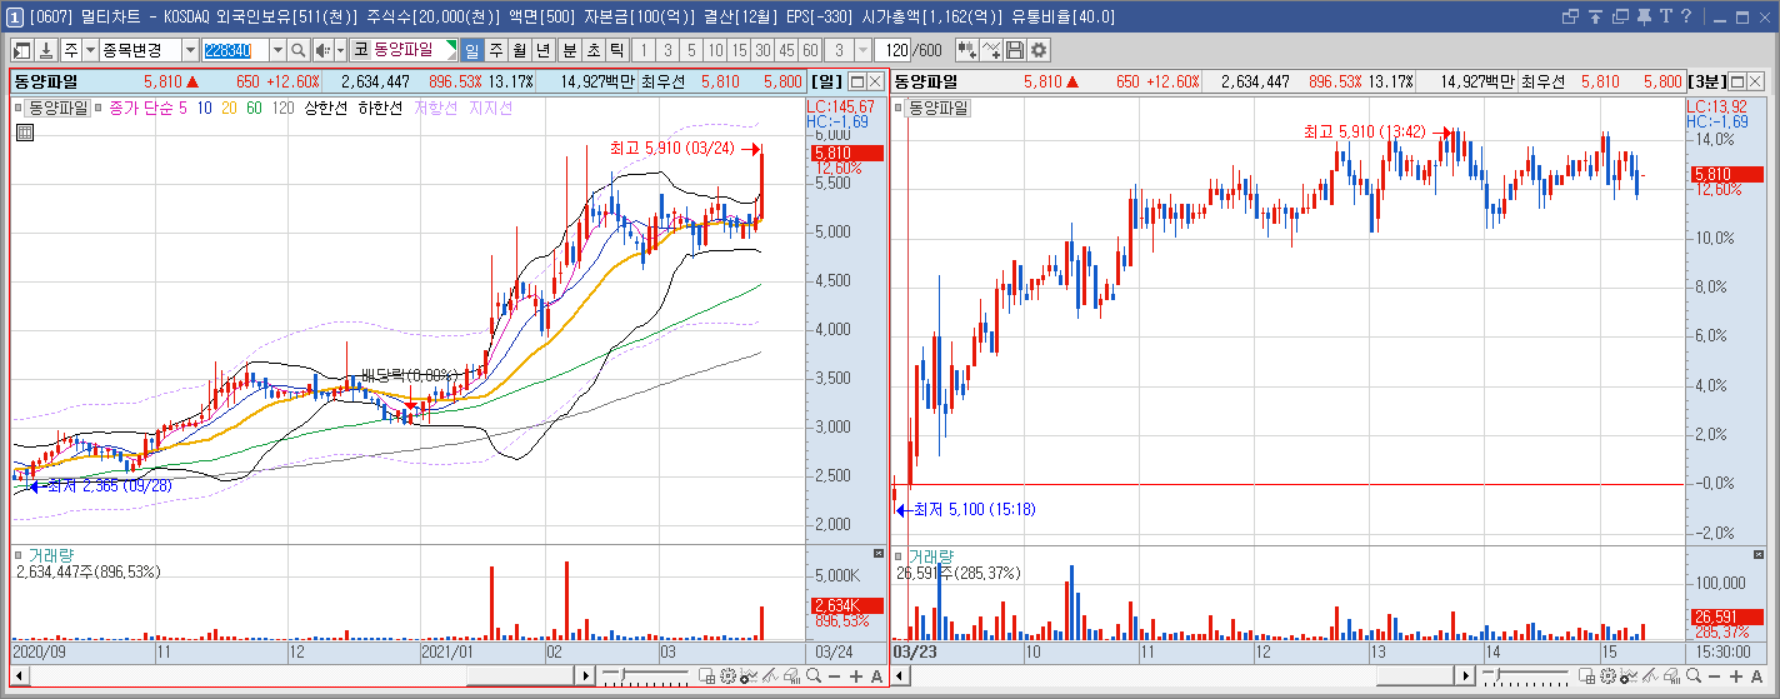The height and width of the screenshot is (699, 1780).
Task: Select interval 60 button
Action: pyautogui.click(x=810, y=50)
